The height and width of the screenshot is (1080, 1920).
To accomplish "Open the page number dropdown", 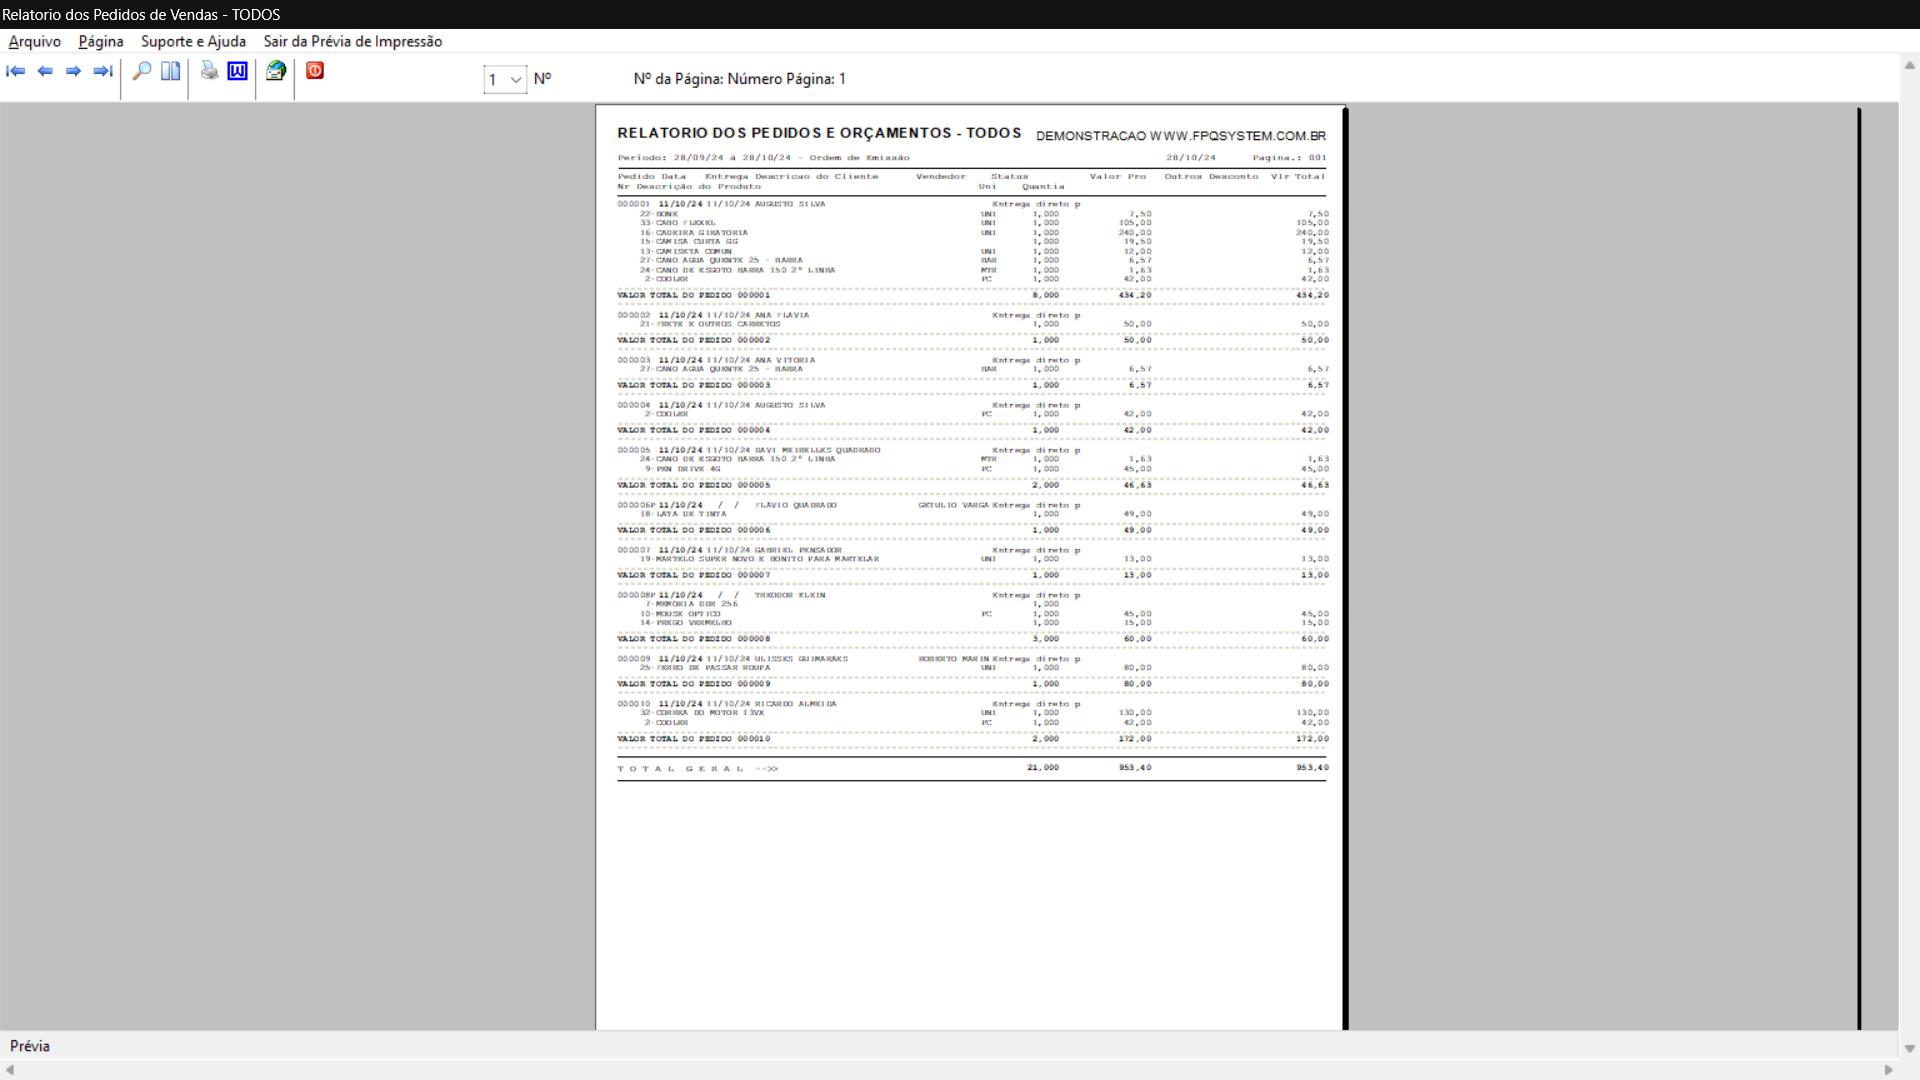I will click(505, 79).
